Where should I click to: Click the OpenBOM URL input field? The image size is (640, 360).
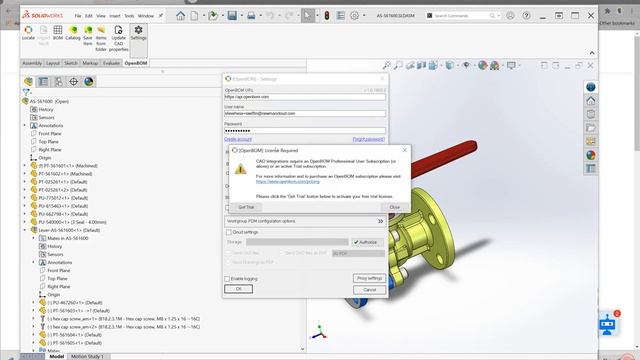[304, 97]
